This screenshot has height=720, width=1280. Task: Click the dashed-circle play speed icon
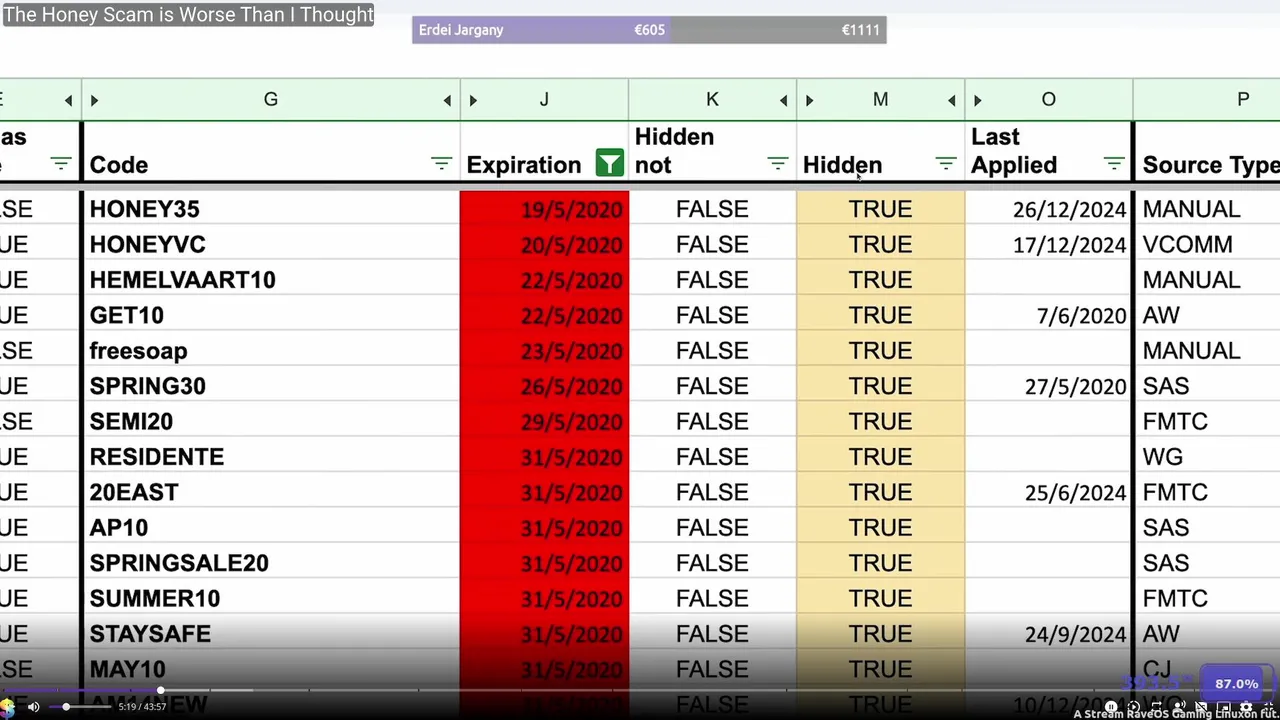click(1133, 707)
